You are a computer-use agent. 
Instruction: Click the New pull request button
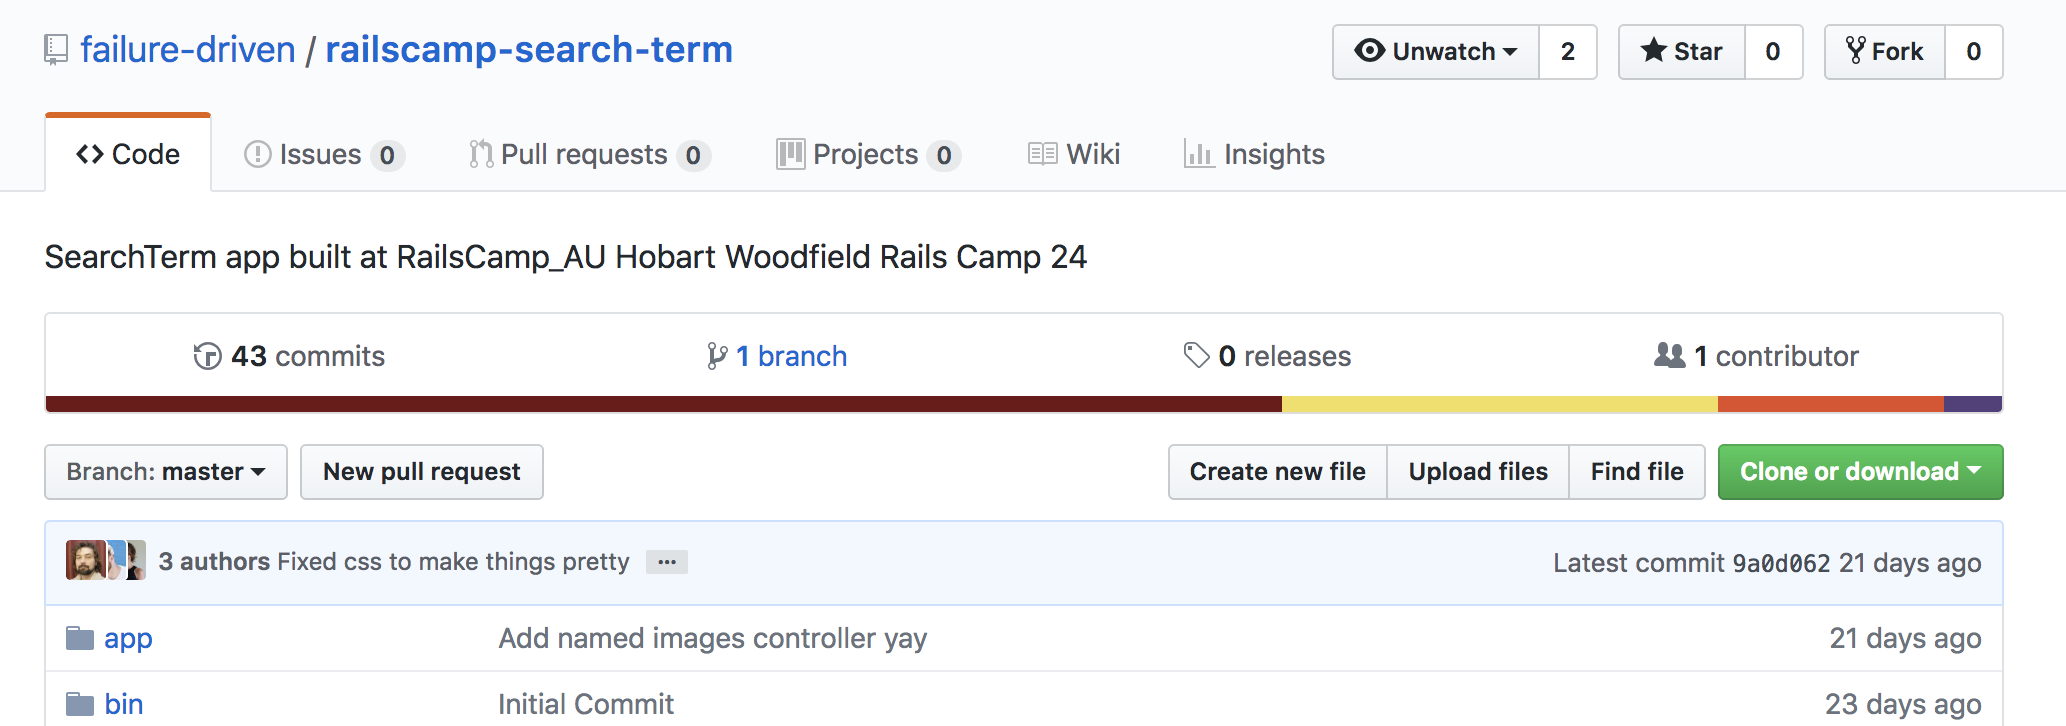coord(422,472)
